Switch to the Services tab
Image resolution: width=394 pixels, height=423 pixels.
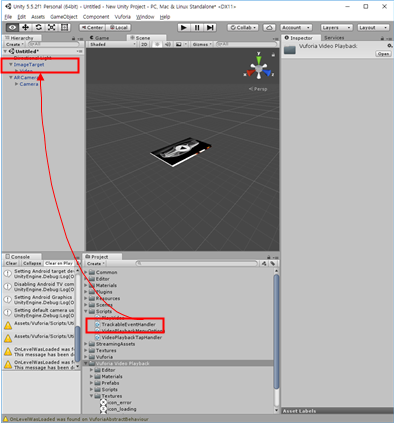334,38
